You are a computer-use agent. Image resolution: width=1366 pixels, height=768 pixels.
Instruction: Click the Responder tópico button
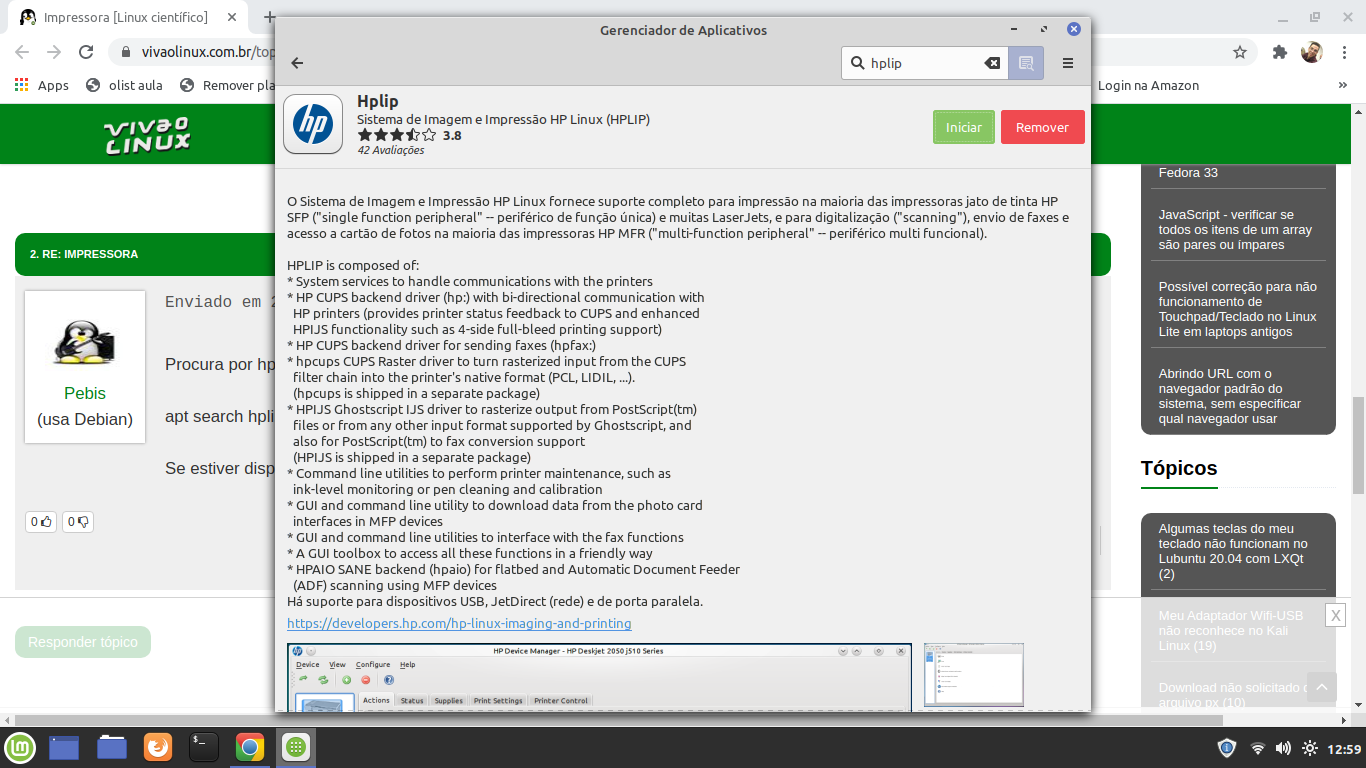tap(83, 642)
